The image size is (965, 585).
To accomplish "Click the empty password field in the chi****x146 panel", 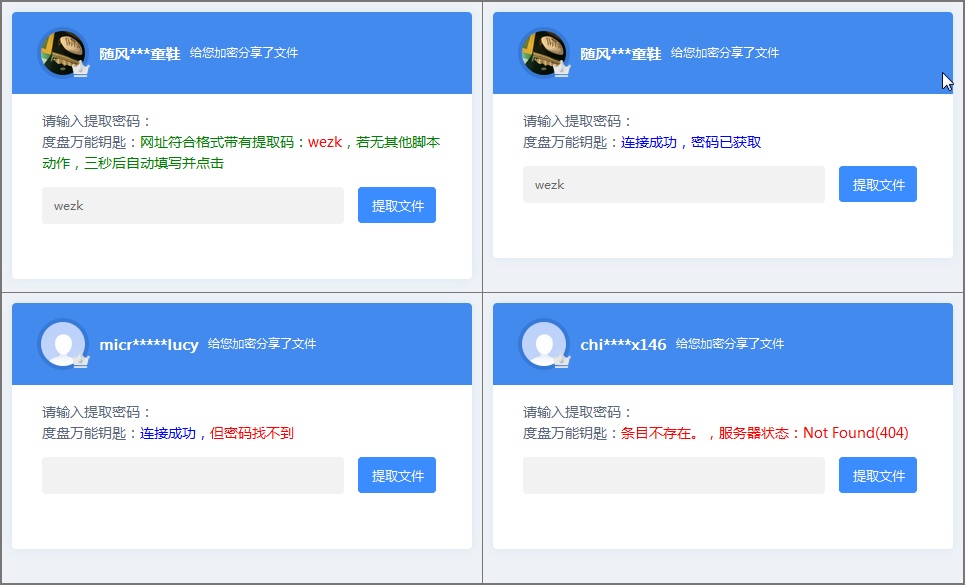I will [x=674, y=476].
